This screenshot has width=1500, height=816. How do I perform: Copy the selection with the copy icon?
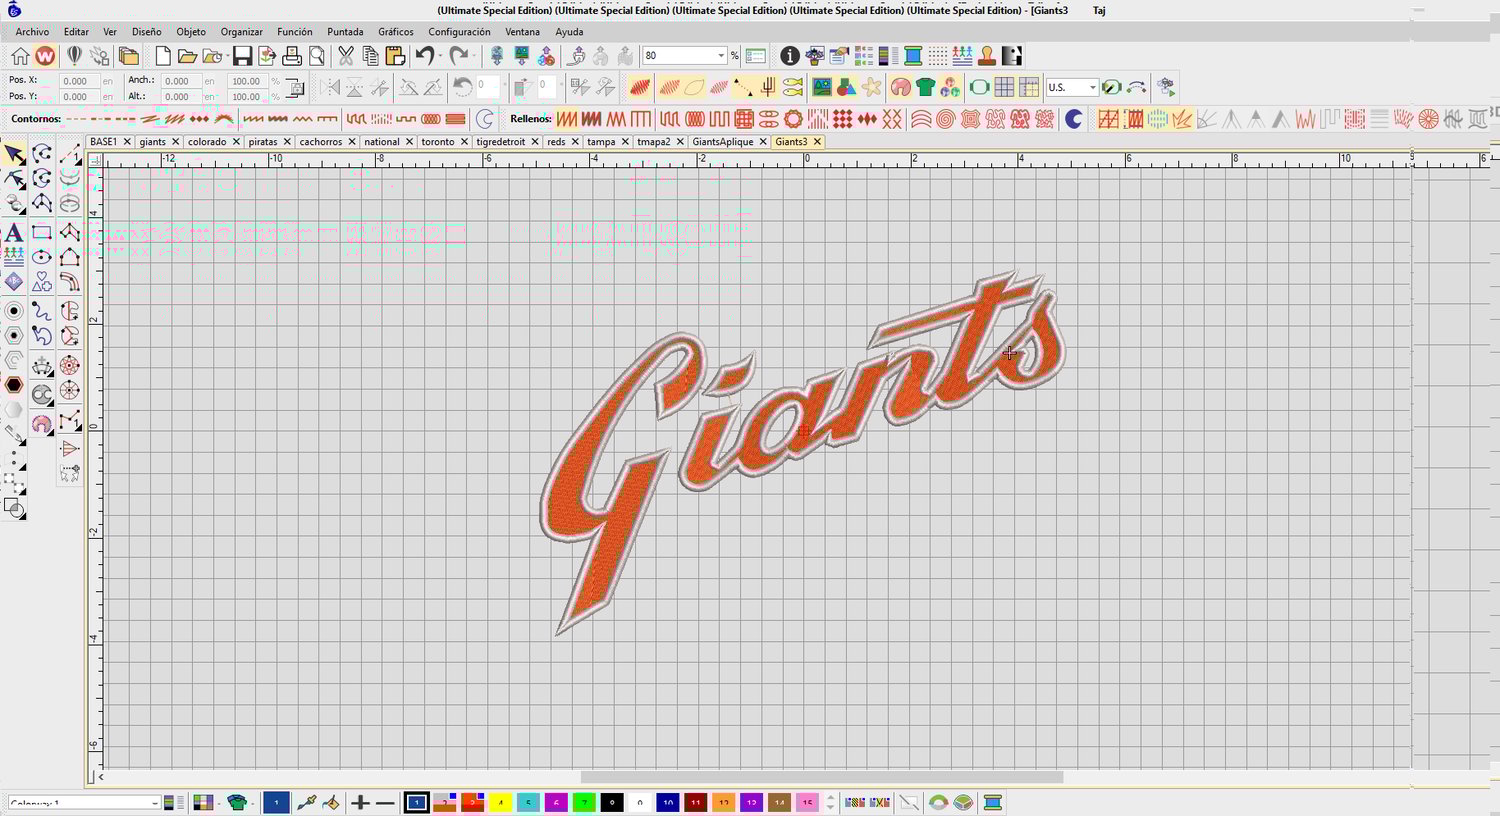tap(370, 56)
